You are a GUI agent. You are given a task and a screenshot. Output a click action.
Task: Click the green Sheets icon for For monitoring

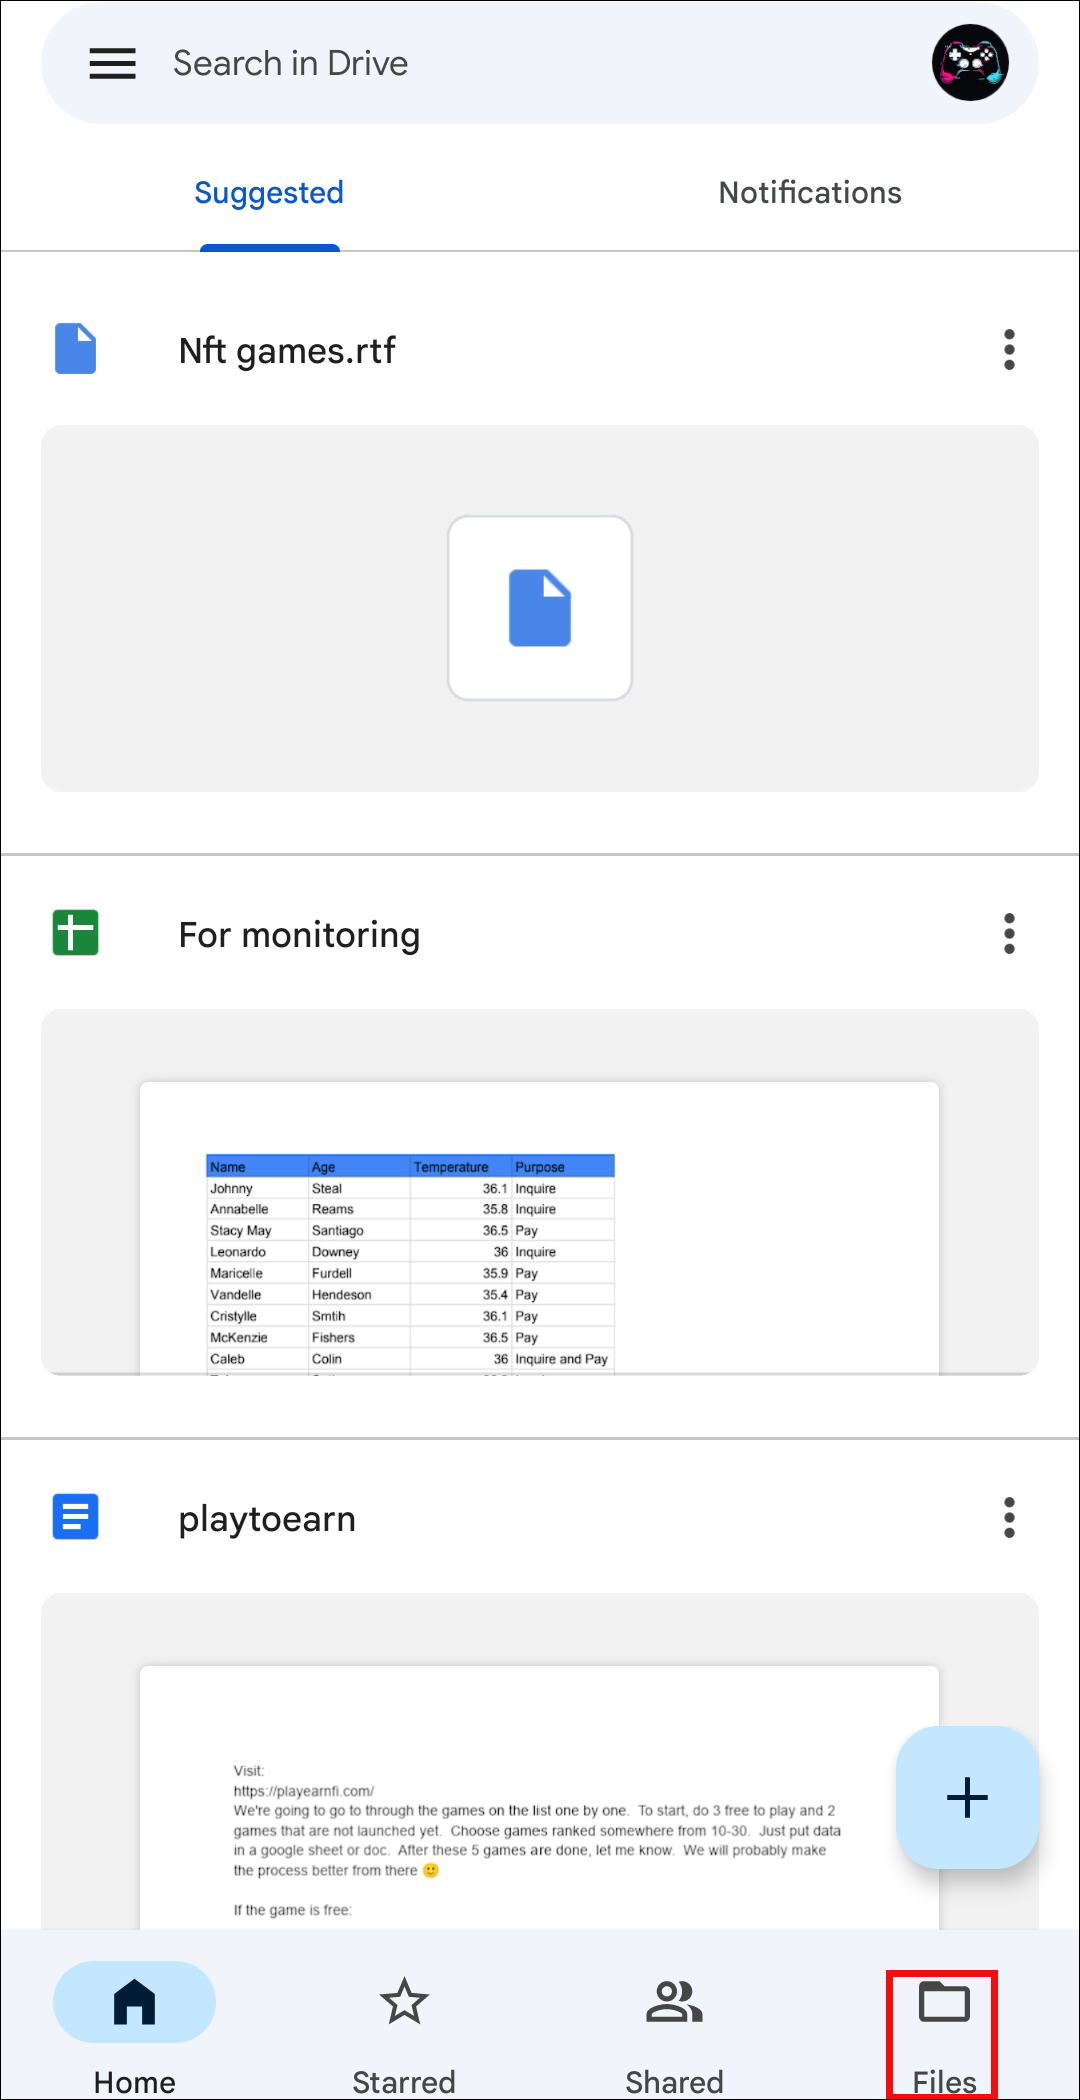75,933
